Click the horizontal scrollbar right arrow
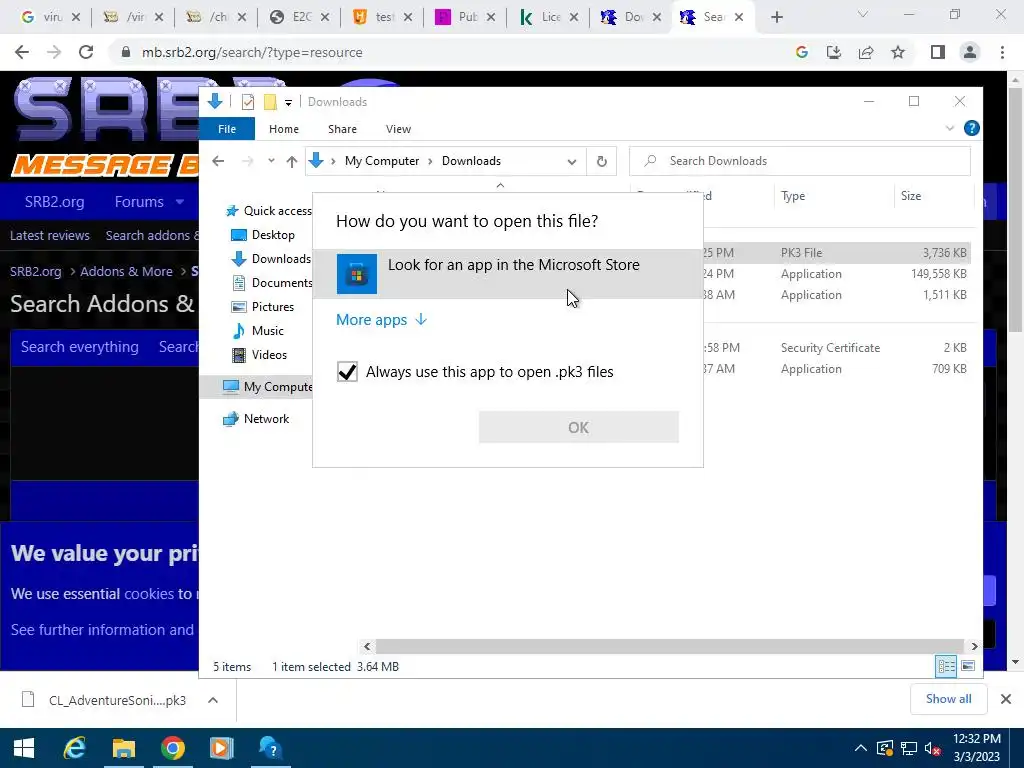The height and width of the screenshot is (768, 1024). pos(974,647)
